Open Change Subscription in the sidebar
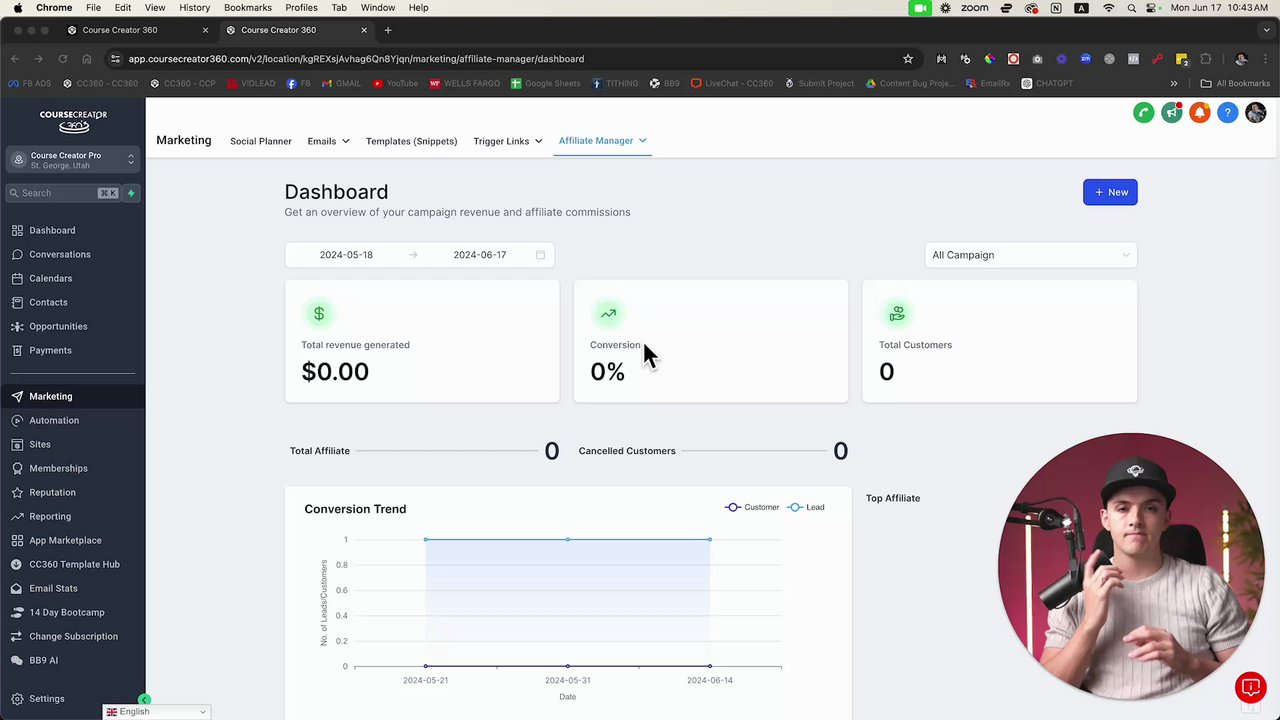Viewport: 1280px width, 720px height. point(73,636)
